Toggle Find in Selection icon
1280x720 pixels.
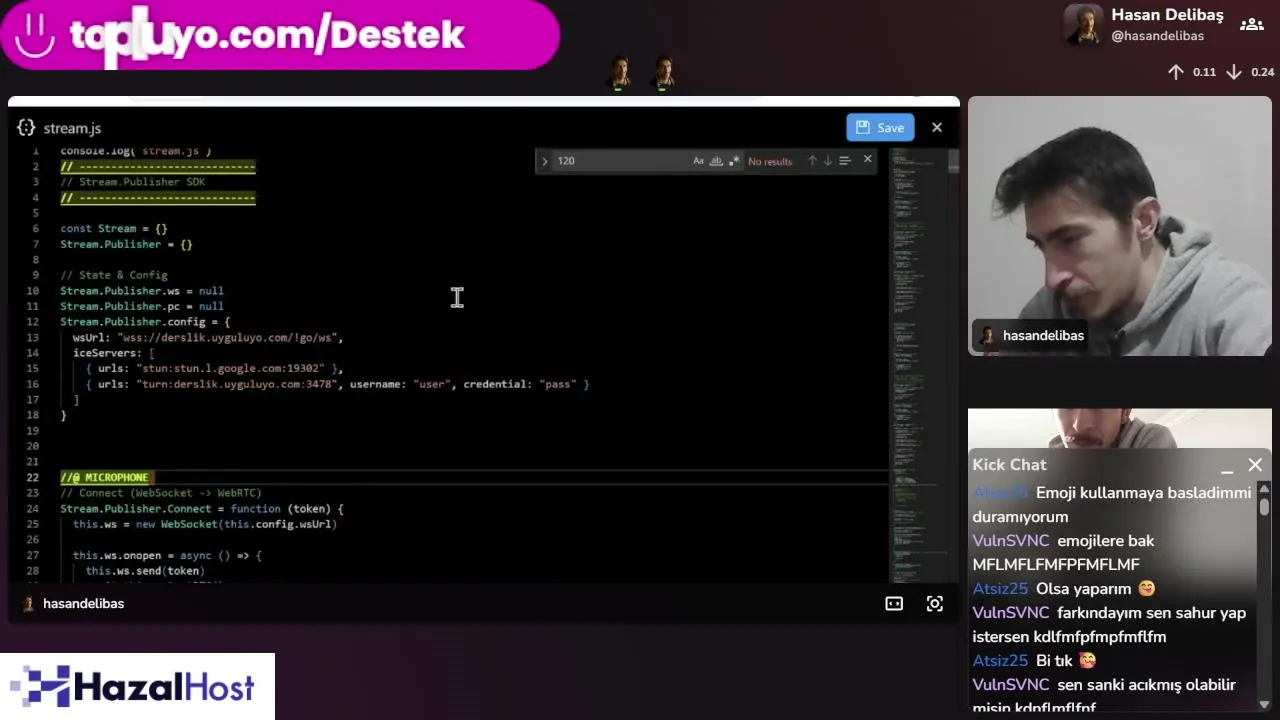(845, 161)
